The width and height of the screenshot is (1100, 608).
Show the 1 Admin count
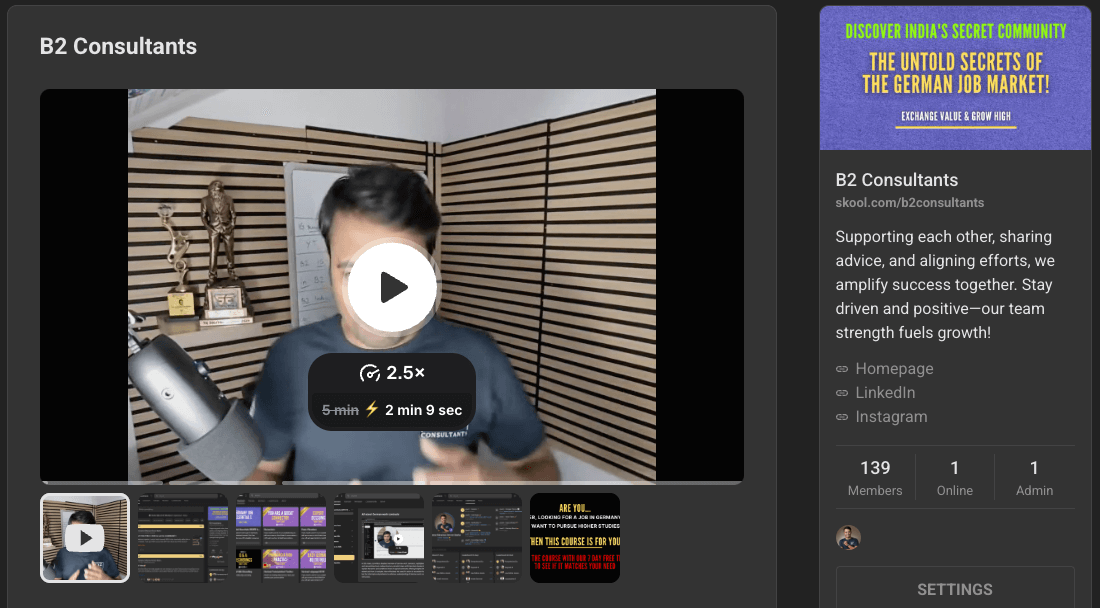point(1034,477)
